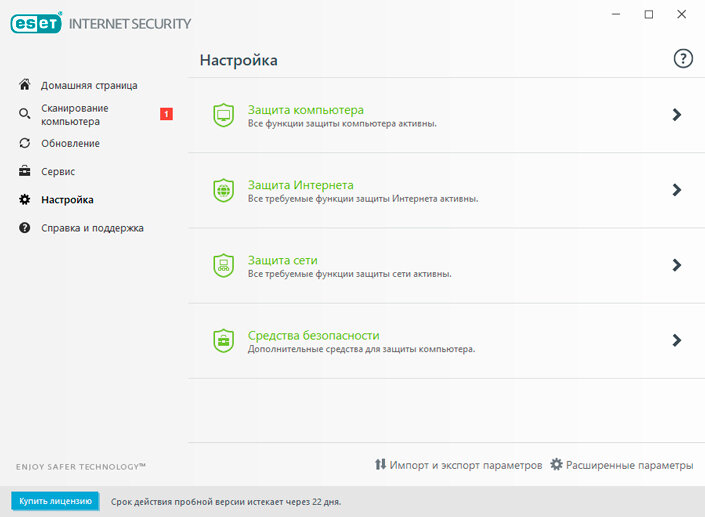This screenshot has width=705, height=517.
Task: Click text 'Все требуемые функции защиты Интернета активны.'
Action: tap(363, 199)
